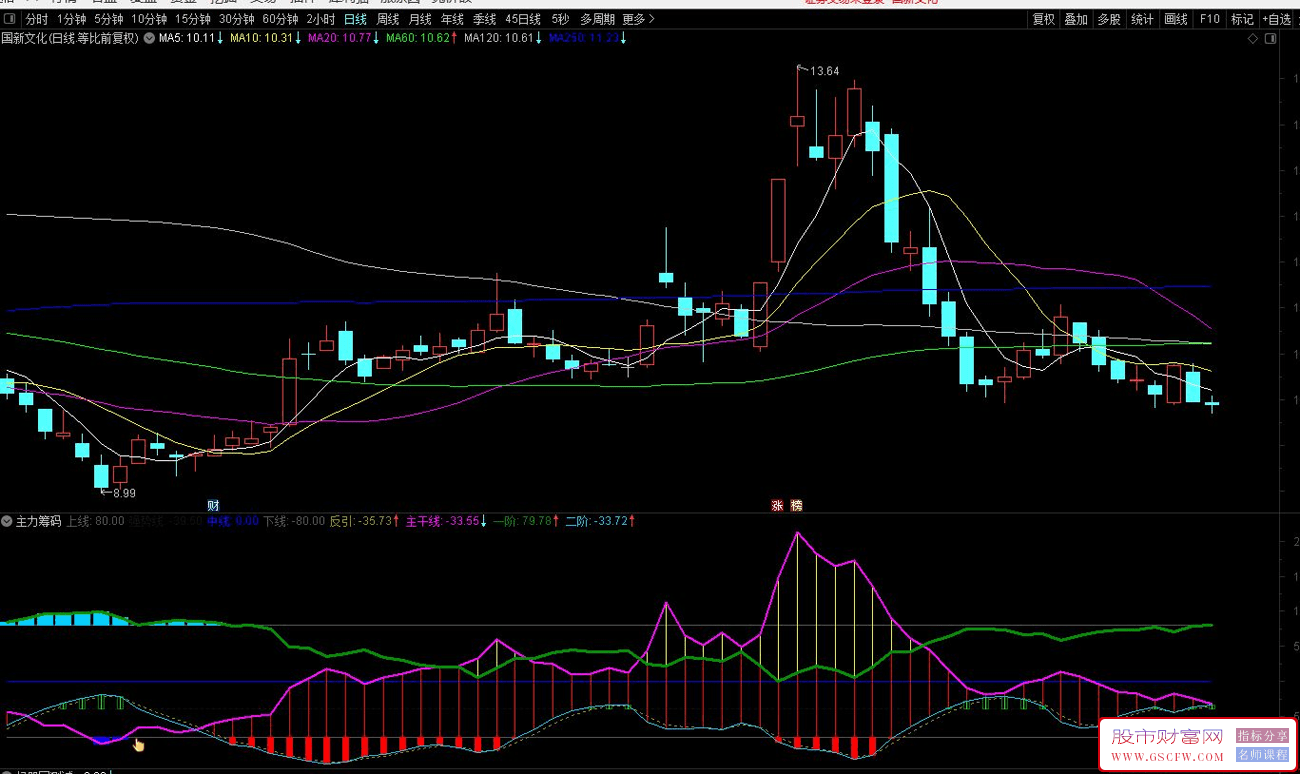Click the 标记 mark button
The width and height of the screenshot is (1300, 774).
coord(1242,19)
